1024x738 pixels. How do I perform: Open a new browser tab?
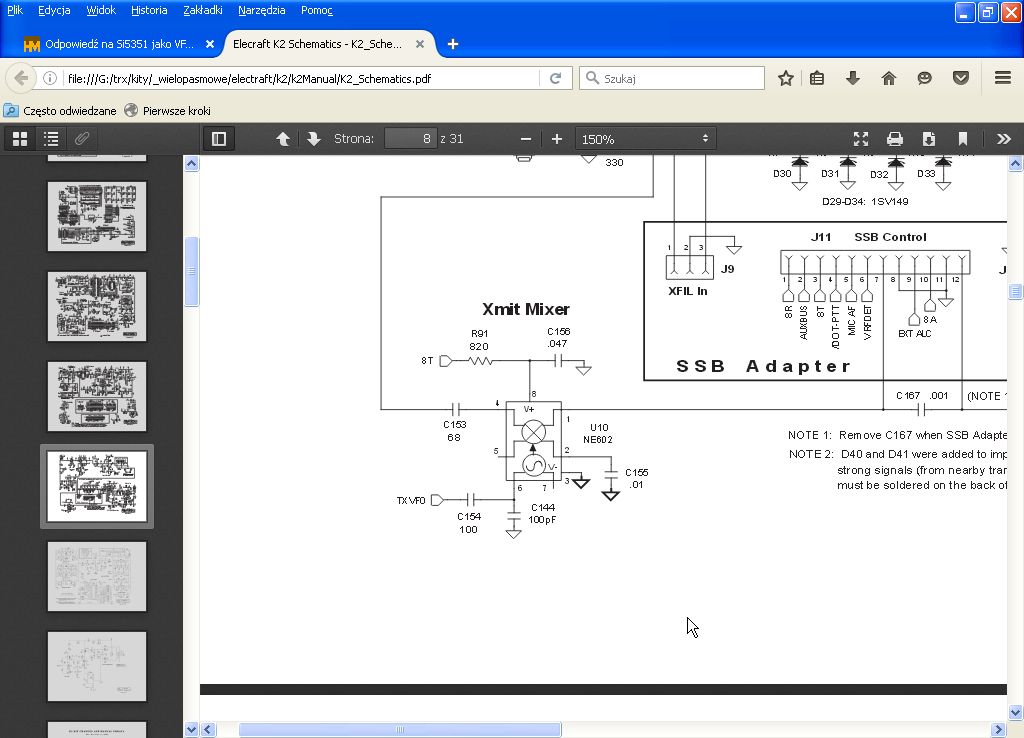point(453,44)
